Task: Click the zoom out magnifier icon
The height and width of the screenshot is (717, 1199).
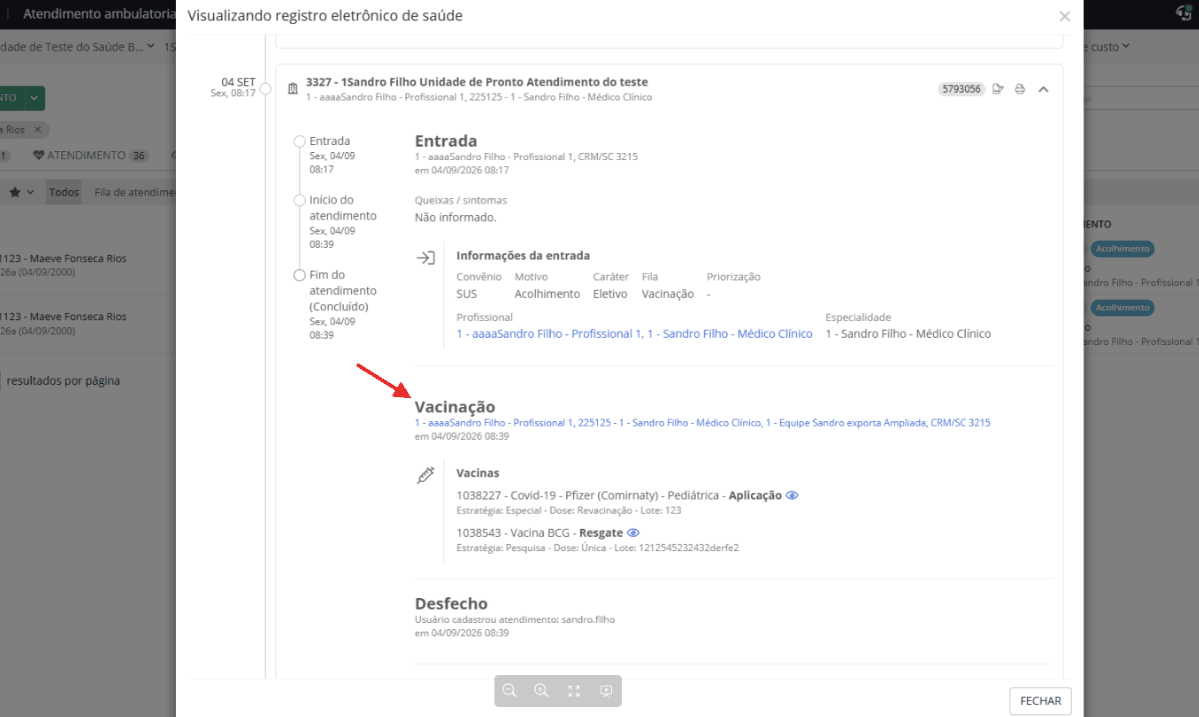Action: 509,690
